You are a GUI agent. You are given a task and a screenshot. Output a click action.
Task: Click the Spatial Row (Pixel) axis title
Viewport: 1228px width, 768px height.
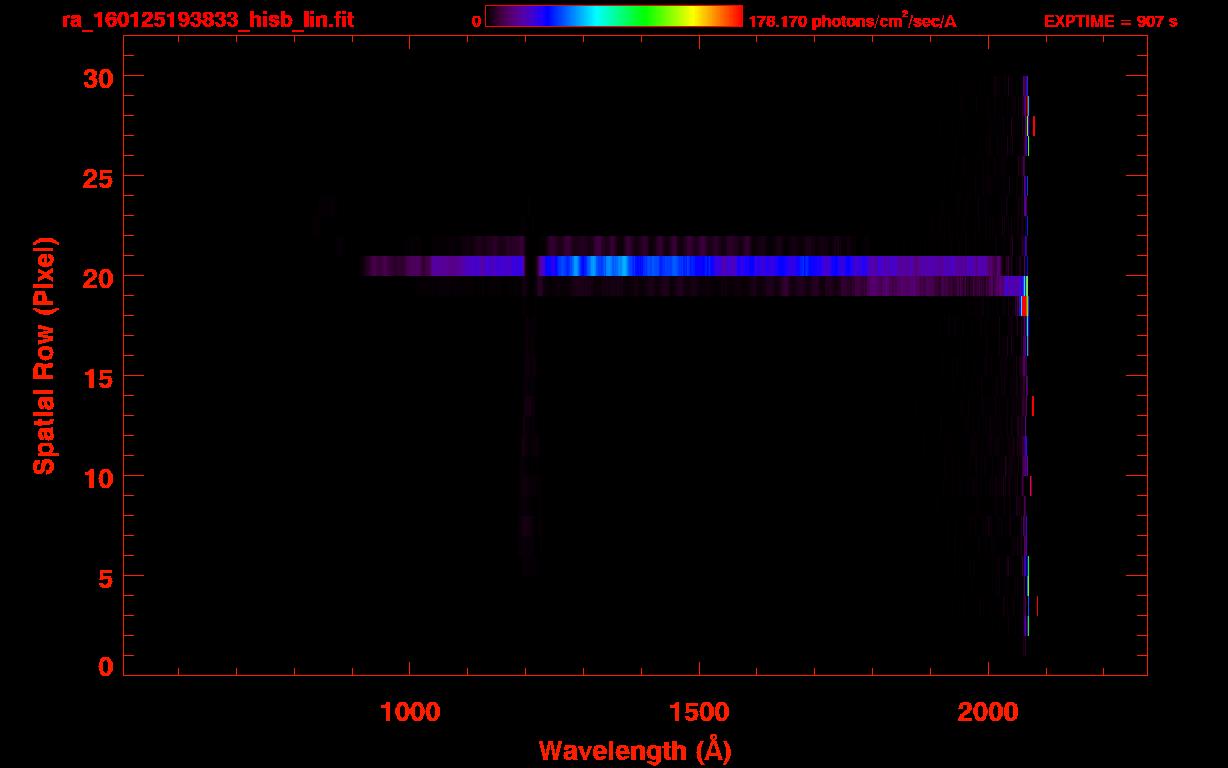pyautogui.click(x=44, y=355)
